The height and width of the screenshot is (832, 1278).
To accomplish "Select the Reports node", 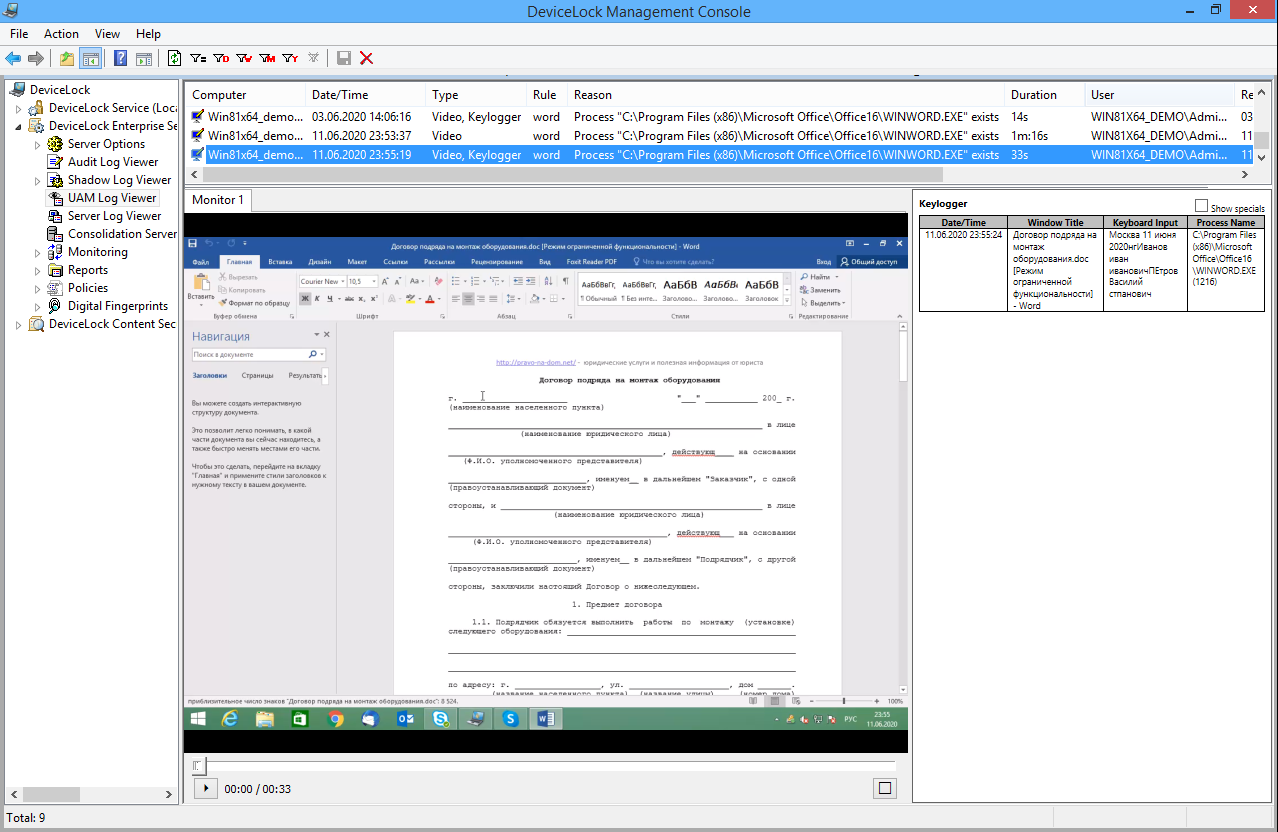I will pos(88,270).
